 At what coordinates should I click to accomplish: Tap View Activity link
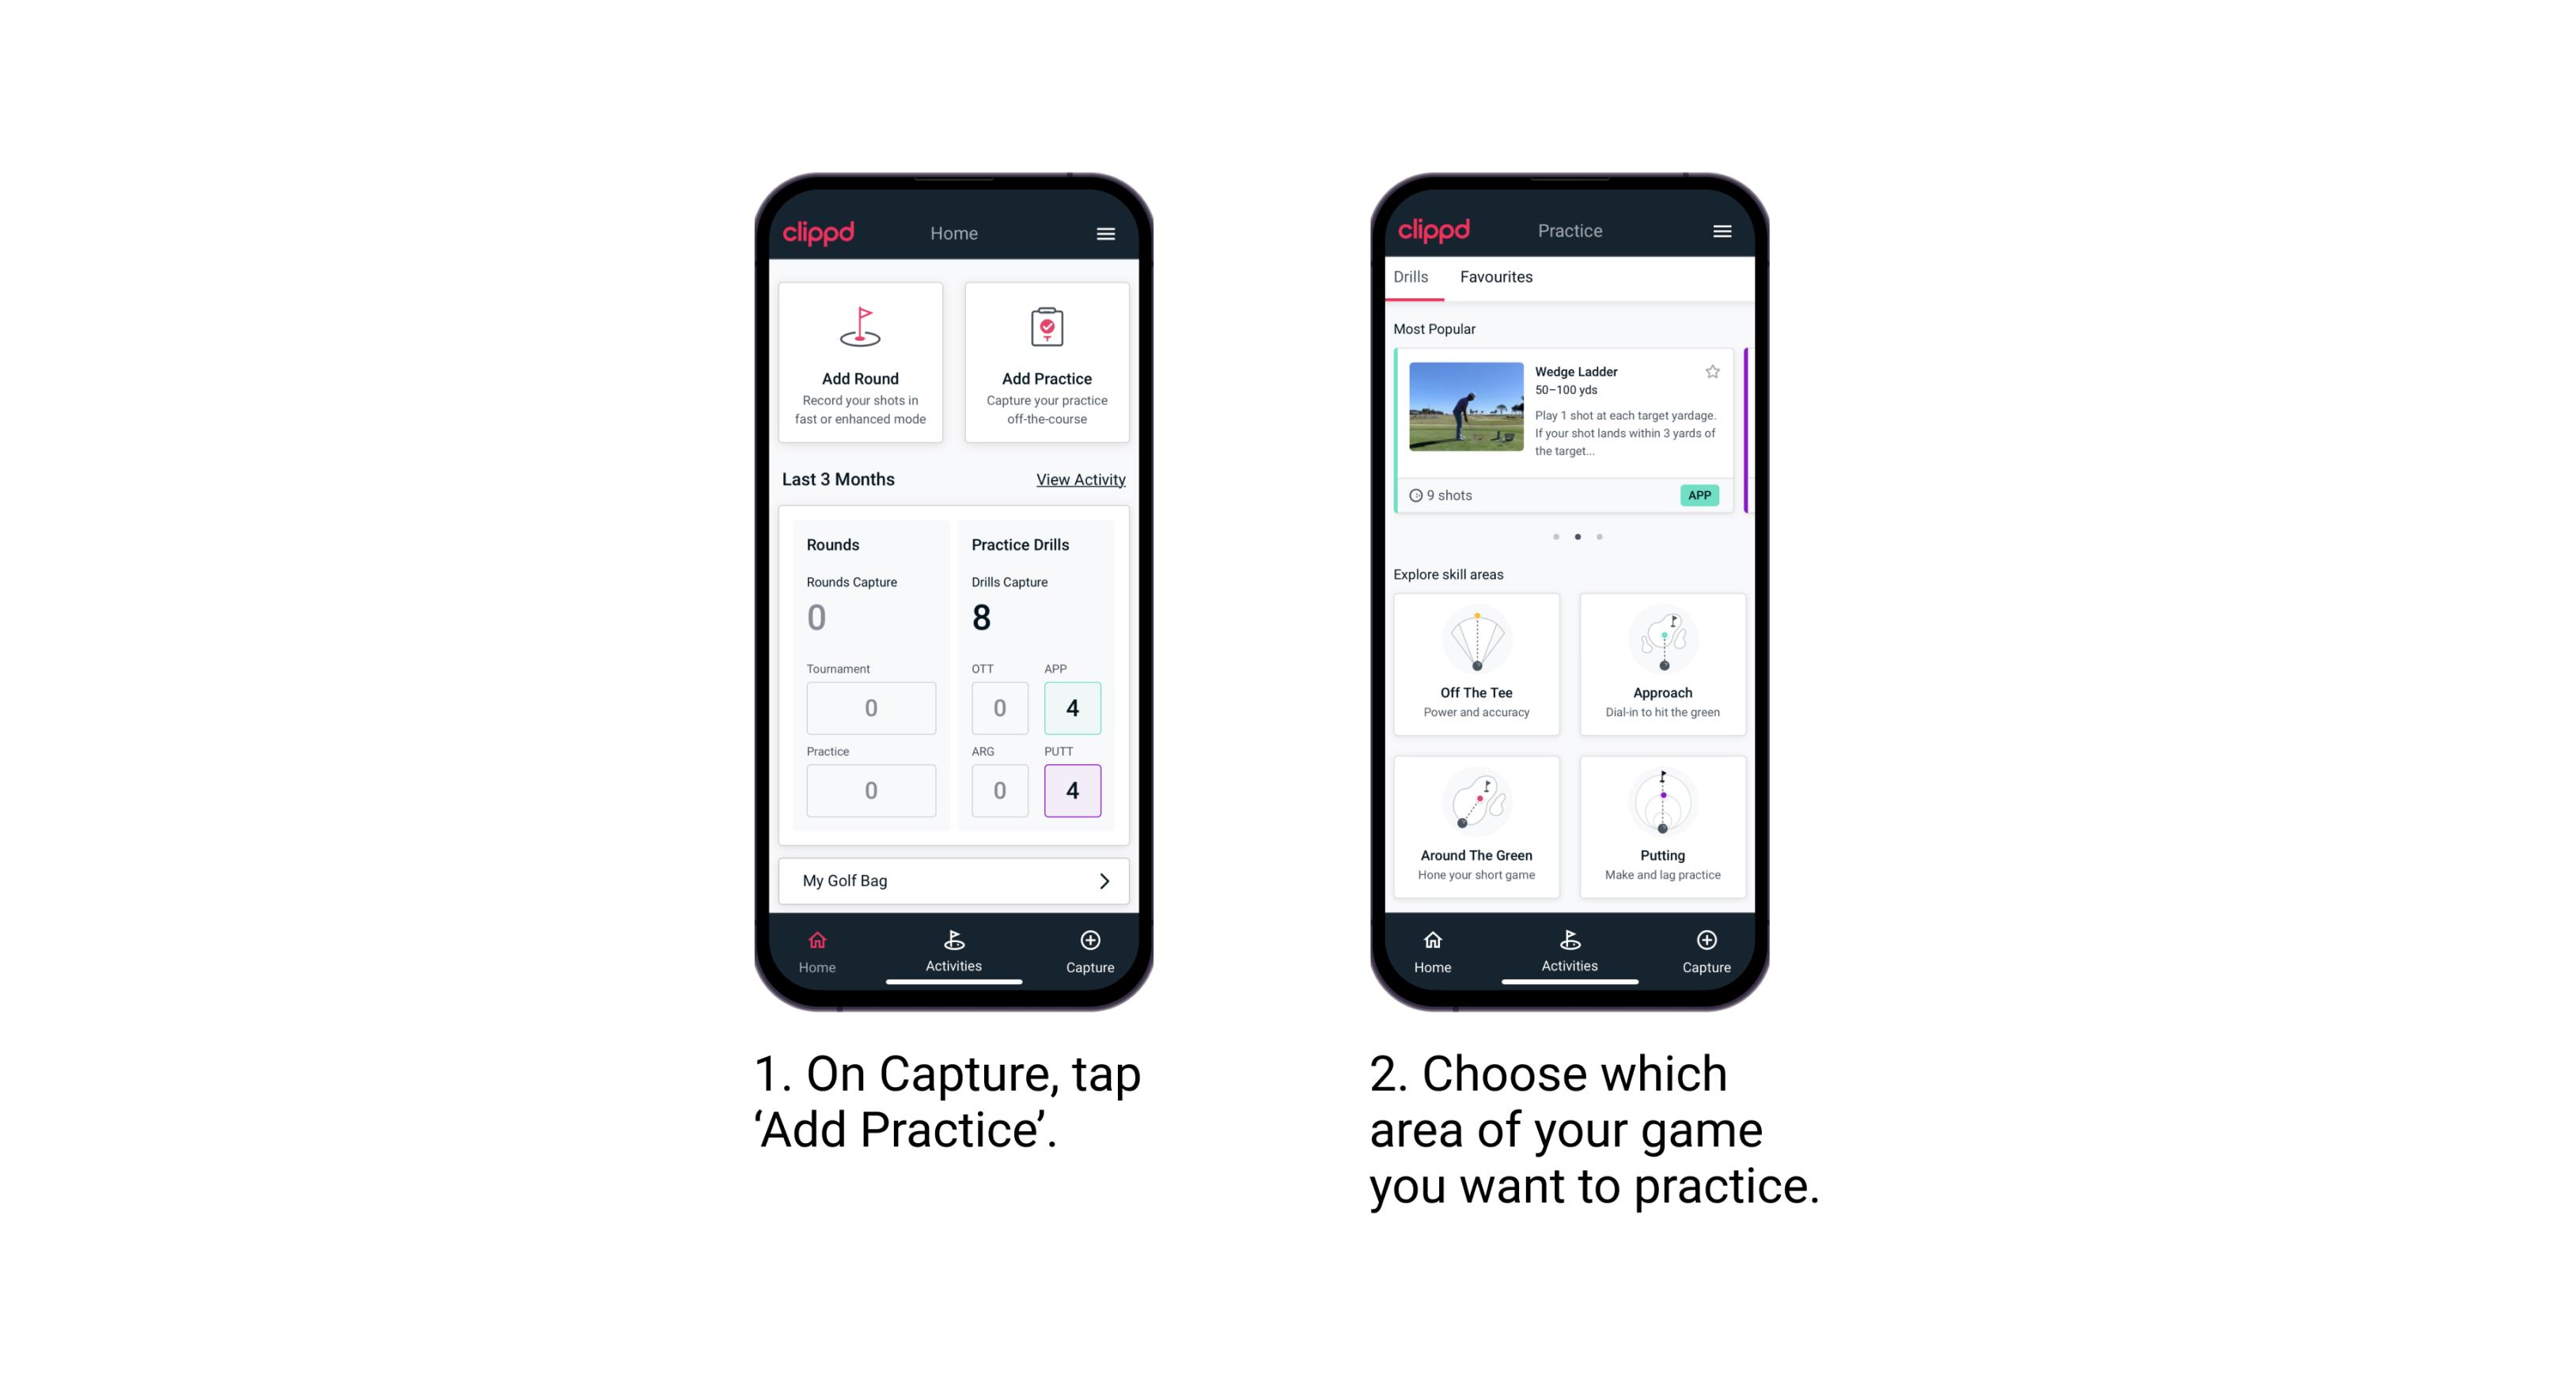click(1079, 479)
